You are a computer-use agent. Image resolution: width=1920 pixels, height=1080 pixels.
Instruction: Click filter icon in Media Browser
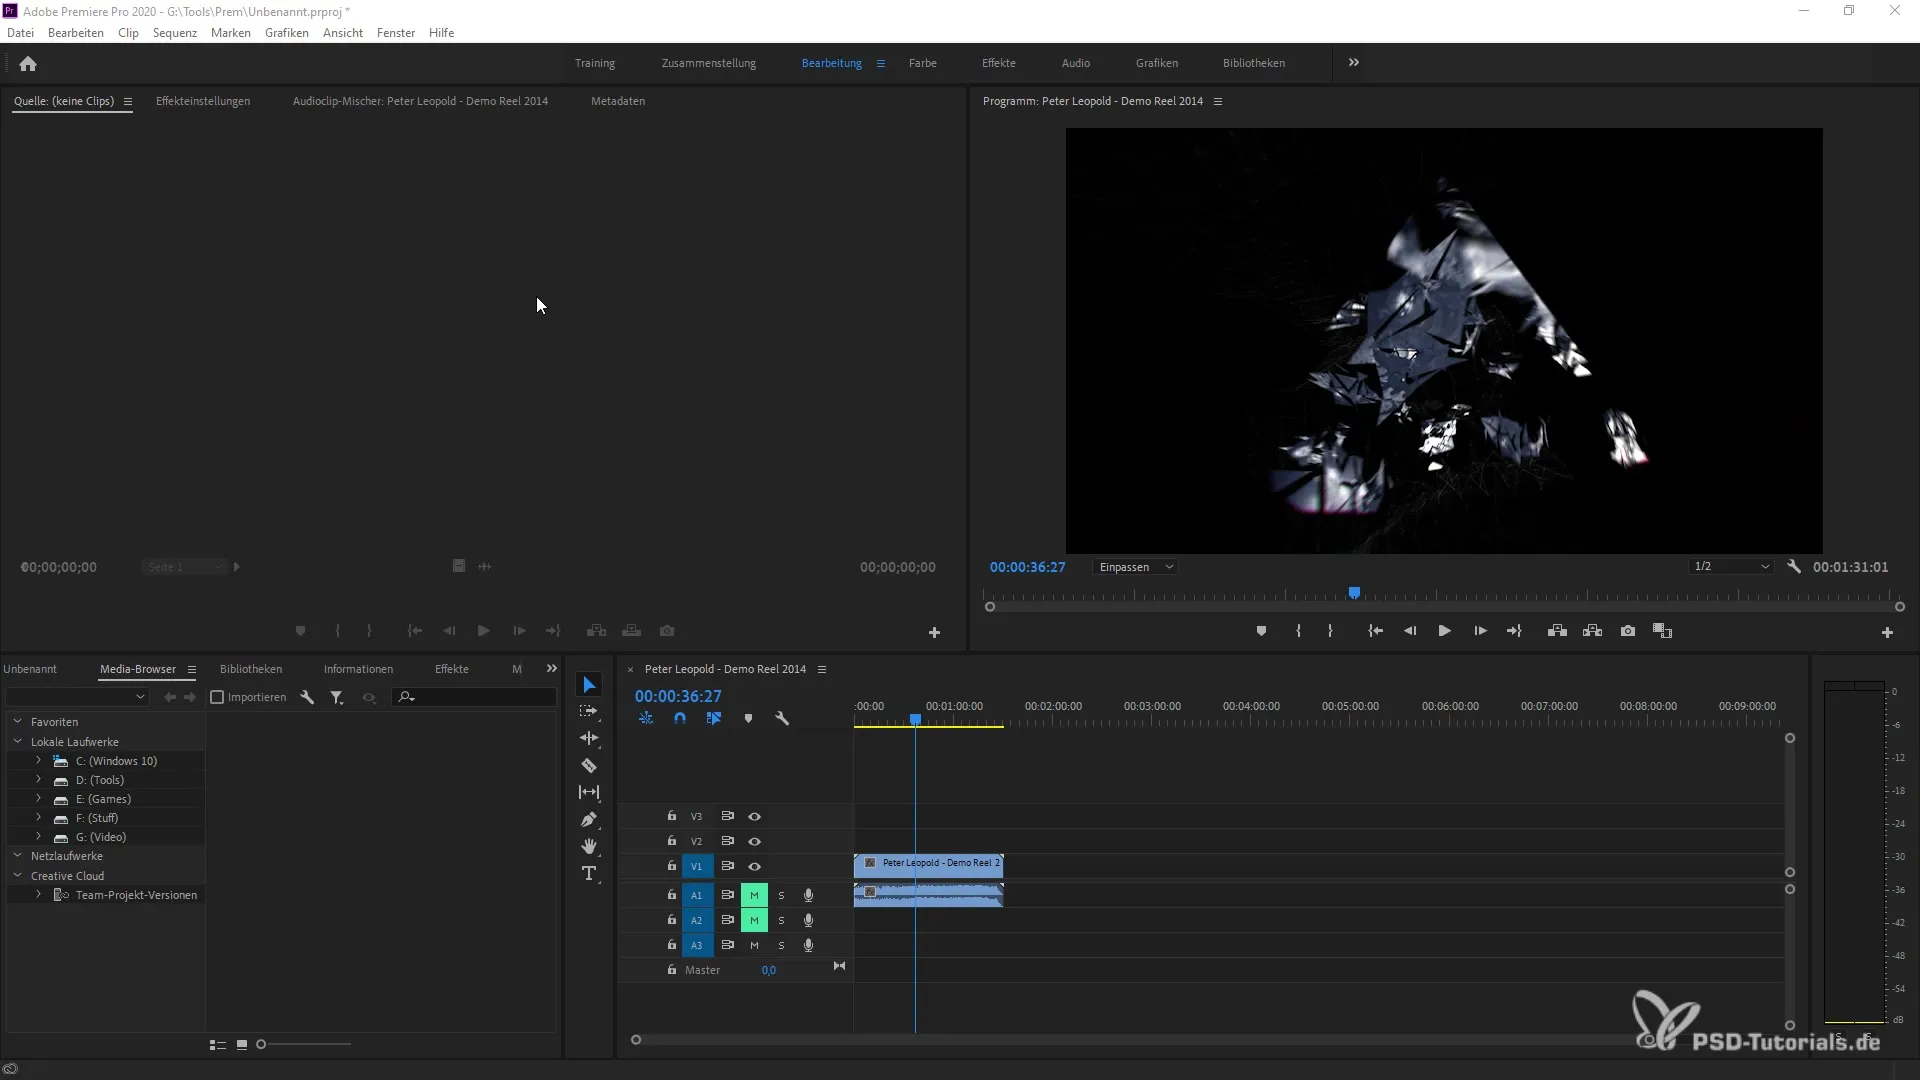337,698
